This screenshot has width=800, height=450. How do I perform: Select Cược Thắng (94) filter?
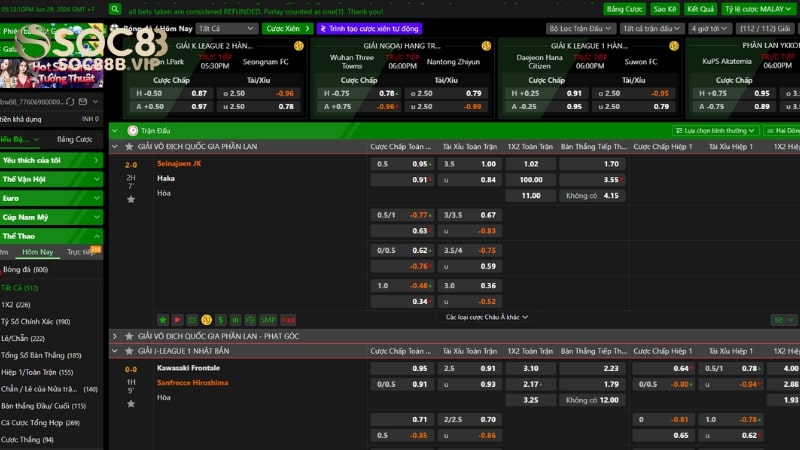(28, 439)
